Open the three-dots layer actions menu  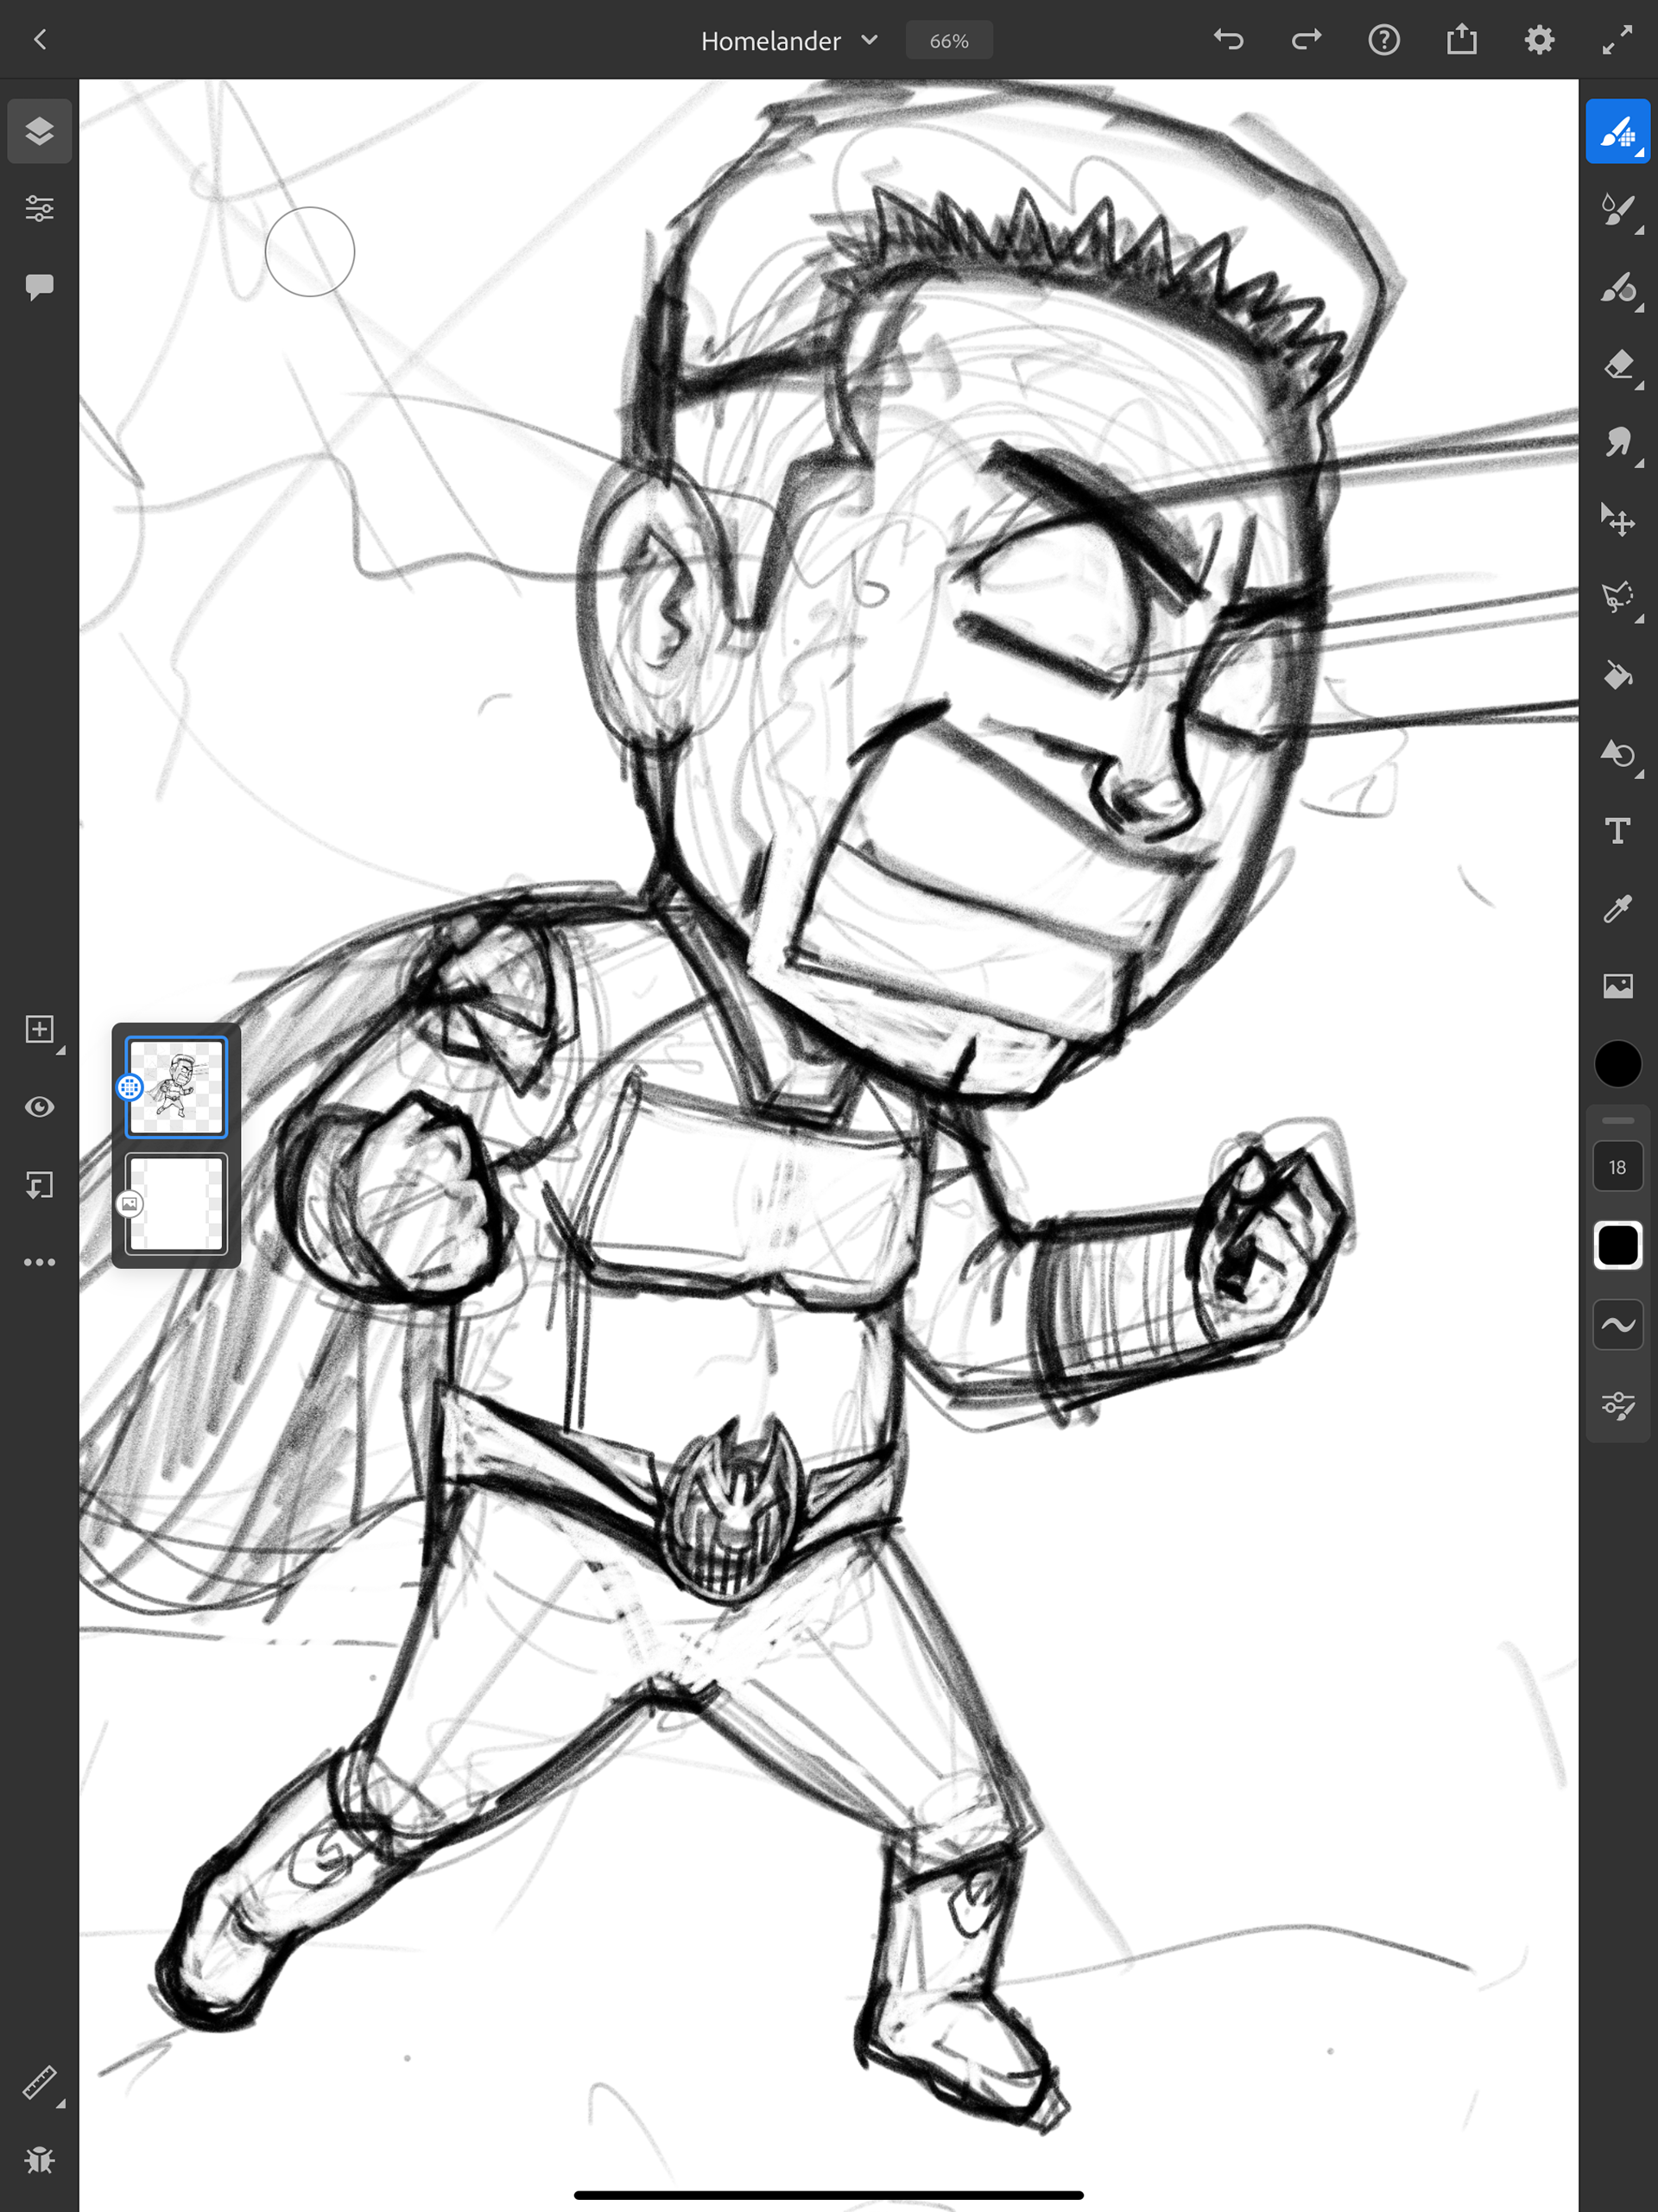39,1262
